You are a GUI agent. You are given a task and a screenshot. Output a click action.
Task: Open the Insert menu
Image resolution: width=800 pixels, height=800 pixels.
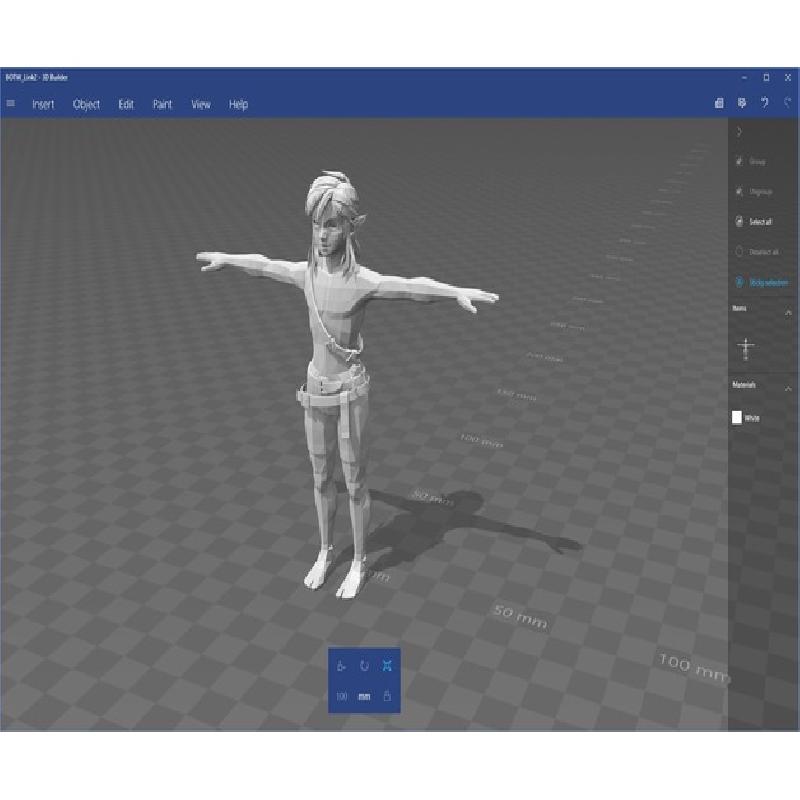tap(43, 104)
